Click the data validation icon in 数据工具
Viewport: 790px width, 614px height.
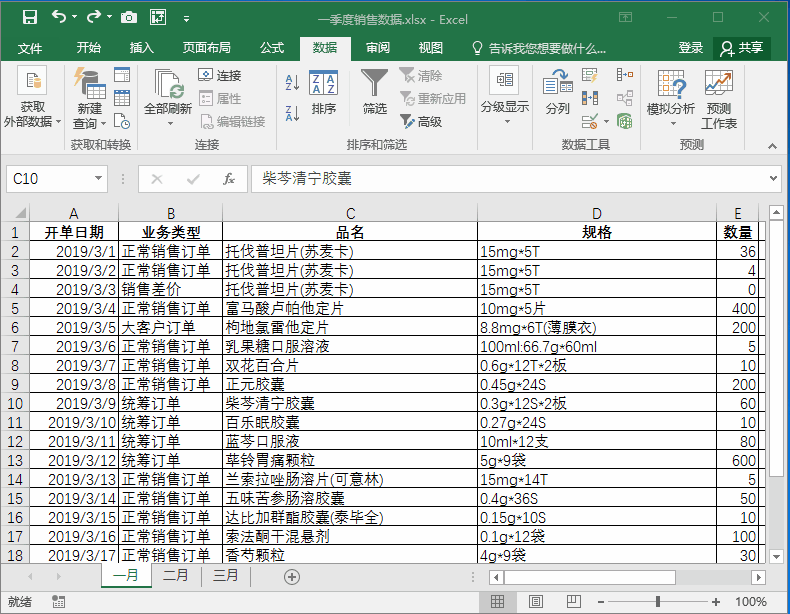coord(589,121)
